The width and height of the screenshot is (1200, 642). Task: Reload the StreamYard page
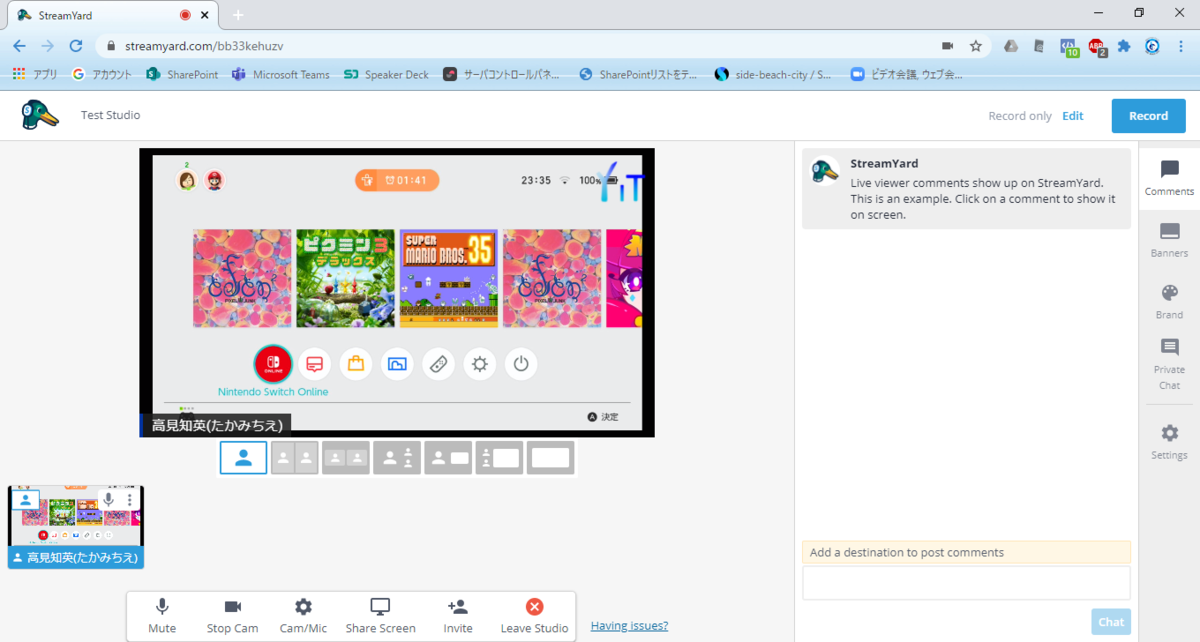point(76,46)
